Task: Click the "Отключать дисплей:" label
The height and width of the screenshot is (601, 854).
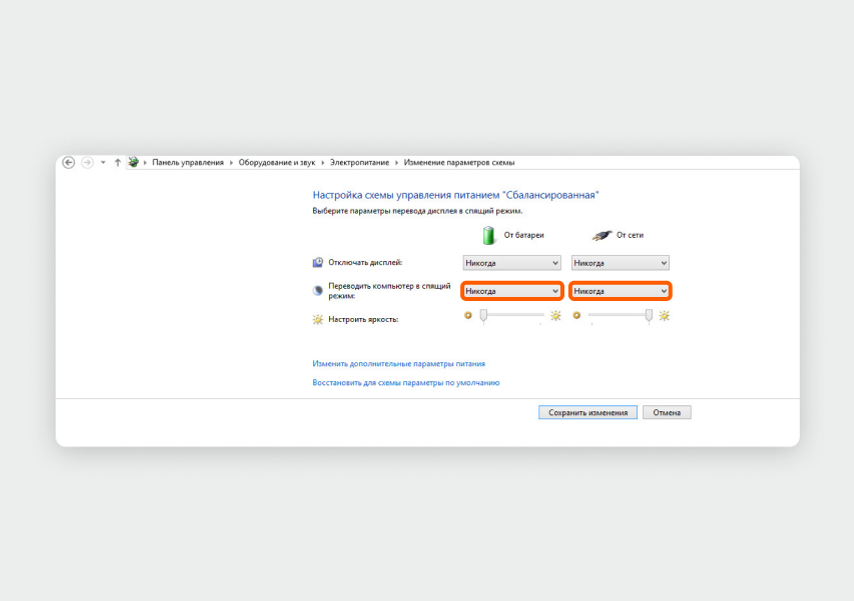Action: pos(365,263)
